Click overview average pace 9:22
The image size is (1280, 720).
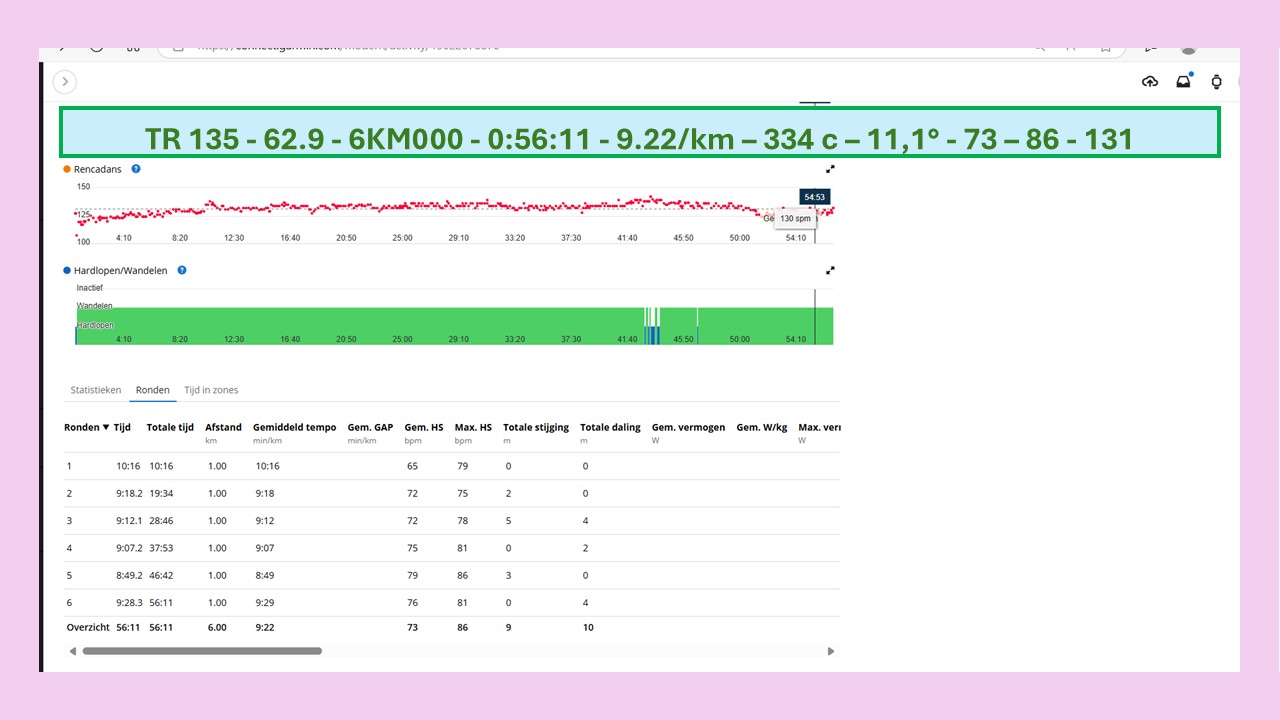click(265, 627)
